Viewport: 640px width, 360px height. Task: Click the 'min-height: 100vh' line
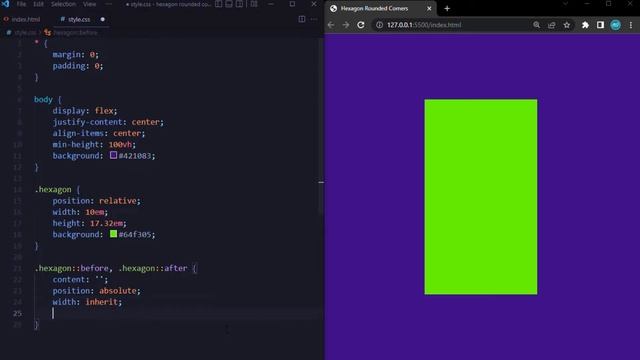pos(94,144)
